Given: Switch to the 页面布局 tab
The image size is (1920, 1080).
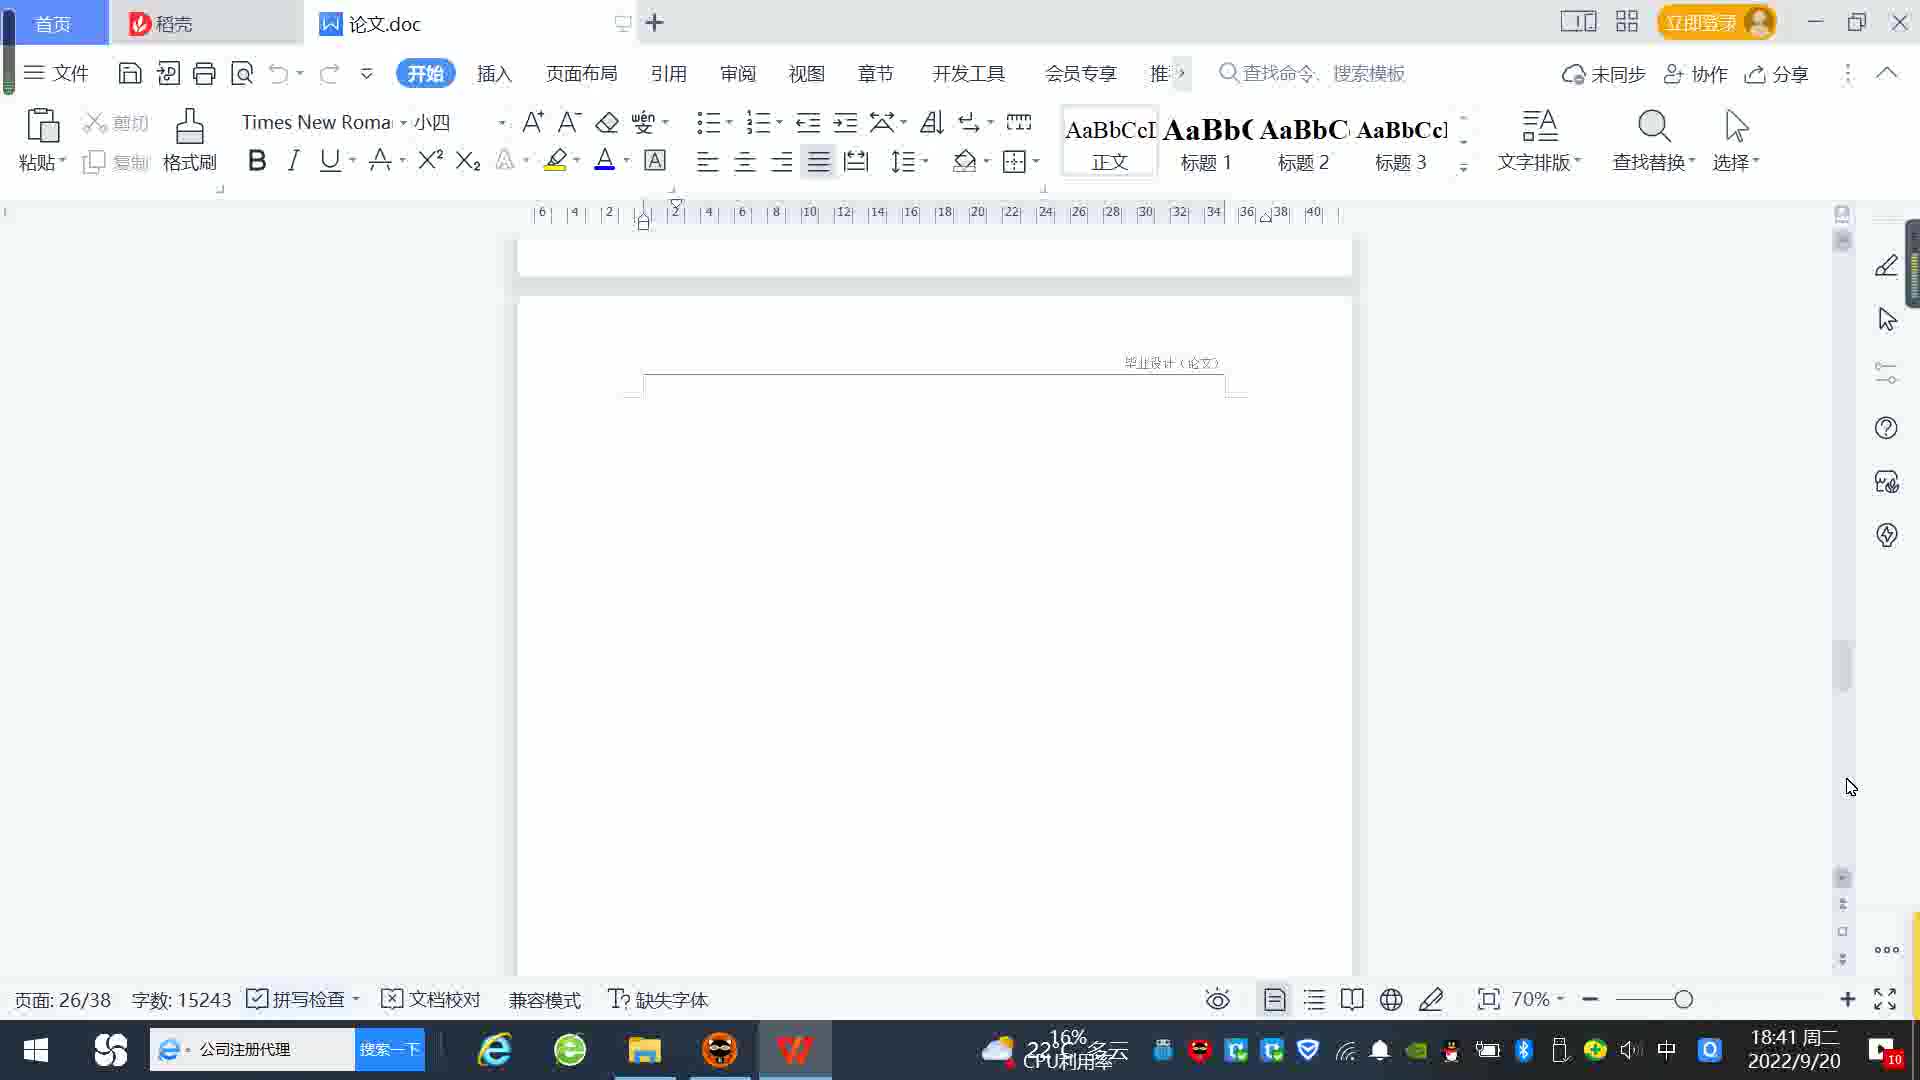Looking at the screenshot, I should [x=581, y=73].
